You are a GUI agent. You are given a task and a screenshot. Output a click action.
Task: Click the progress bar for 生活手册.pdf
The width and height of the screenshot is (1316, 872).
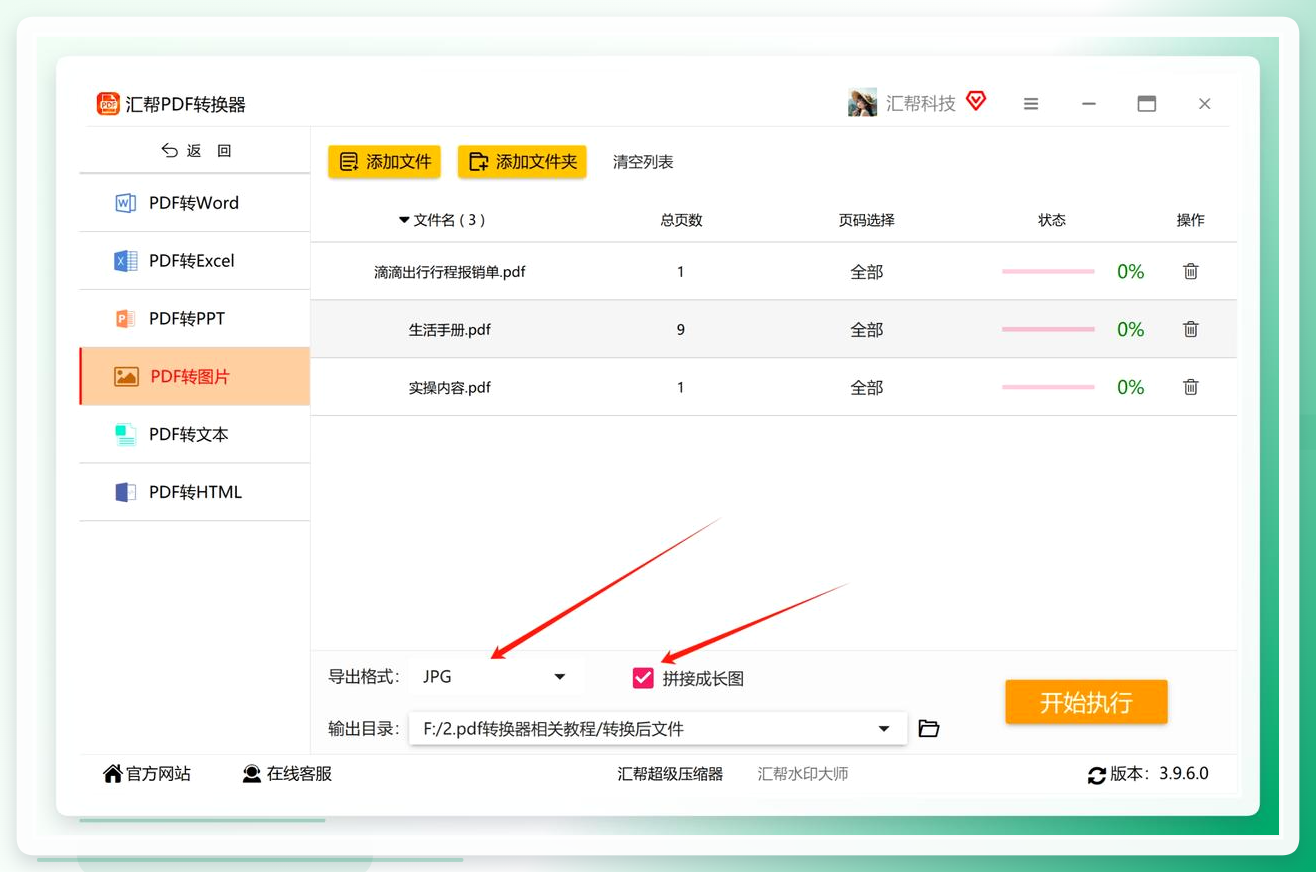tap(1048, 329)
